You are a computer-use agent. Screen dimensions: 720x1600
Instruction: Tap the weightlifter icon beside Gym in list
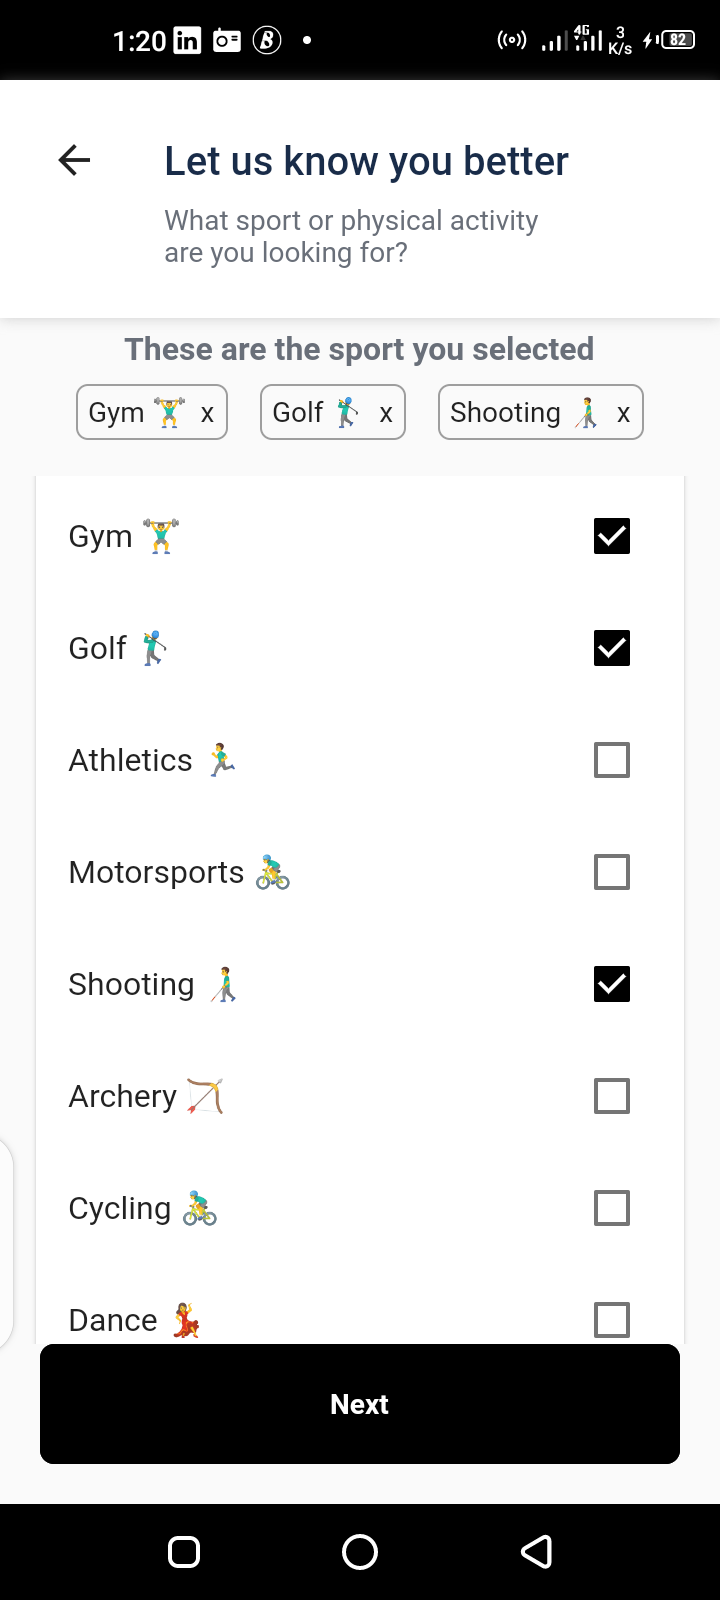(x=161, y=536)
